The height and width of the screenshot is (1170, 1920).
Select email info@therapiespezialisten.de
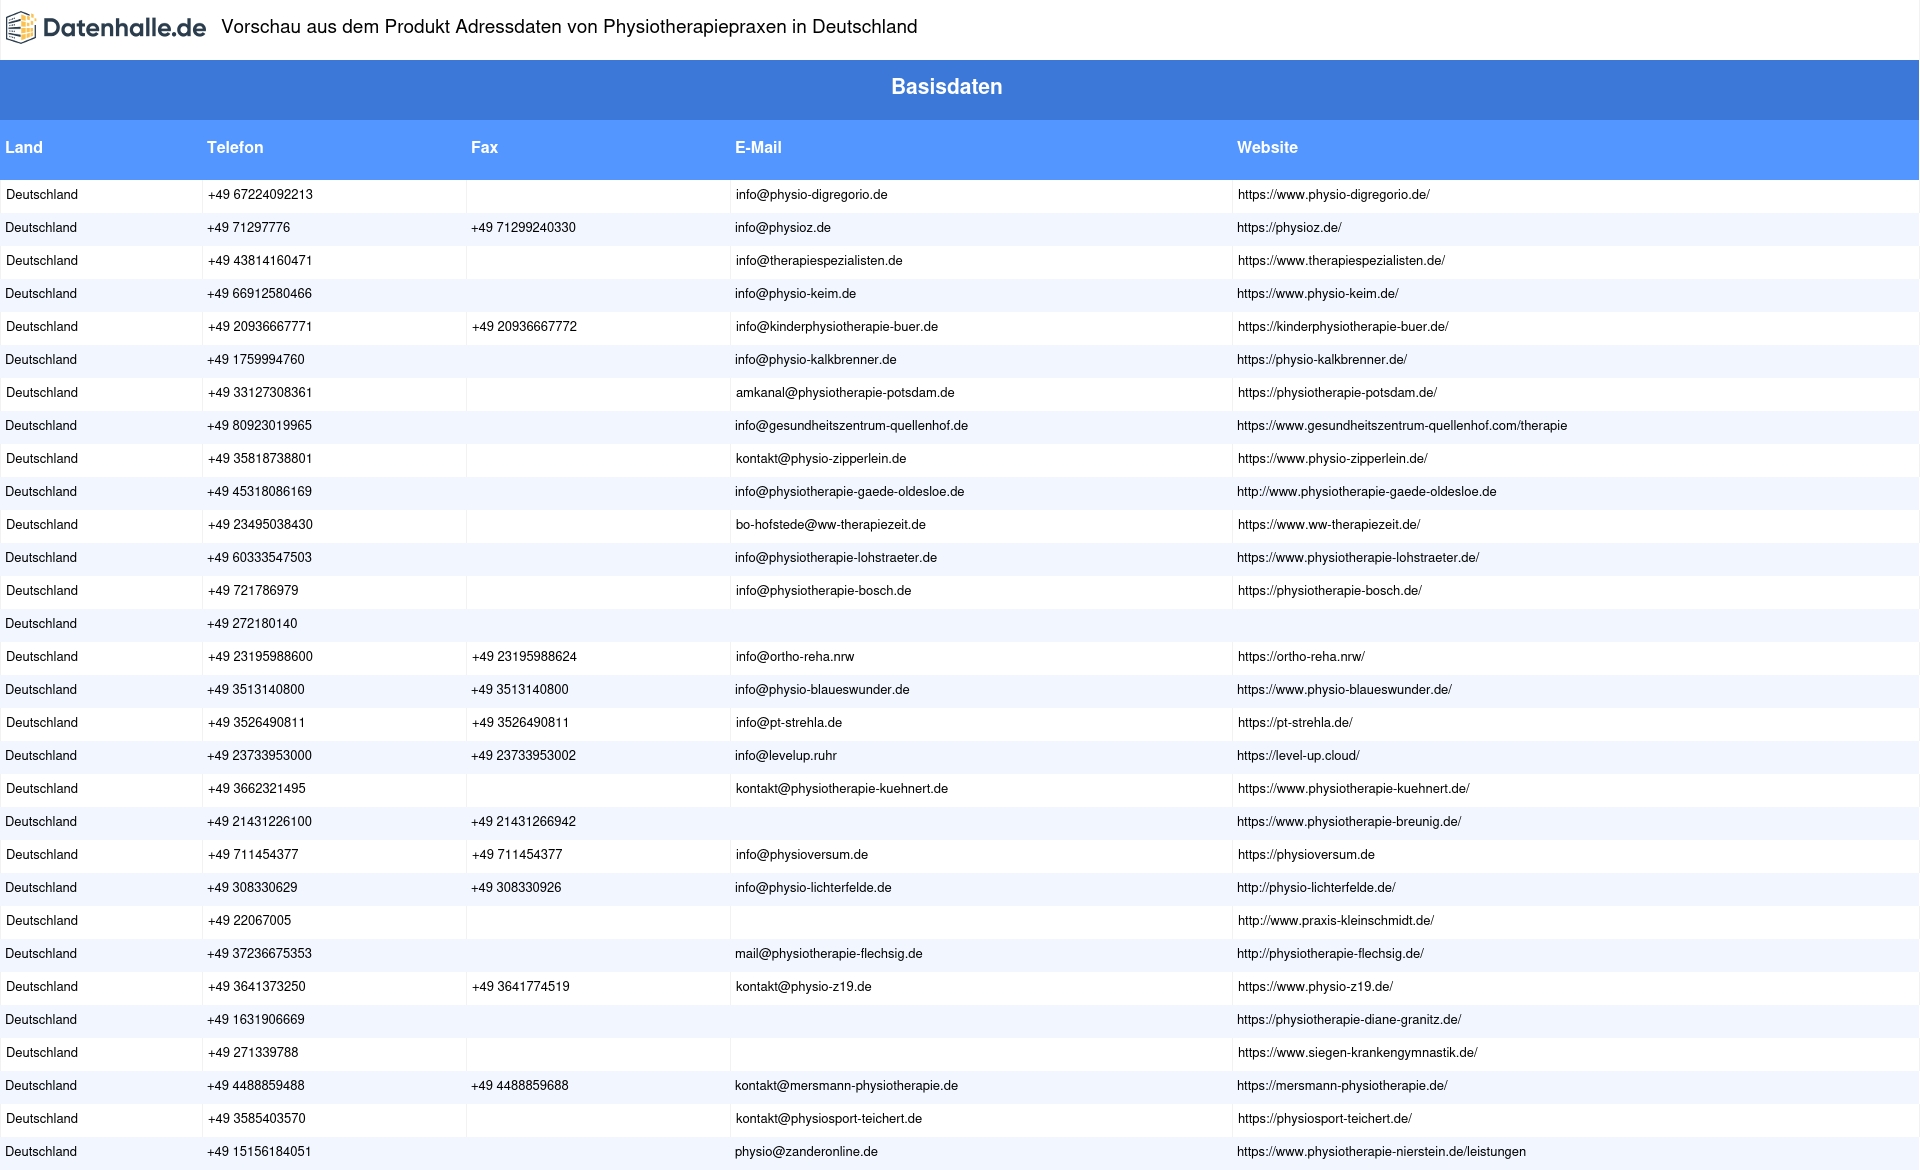819,261
